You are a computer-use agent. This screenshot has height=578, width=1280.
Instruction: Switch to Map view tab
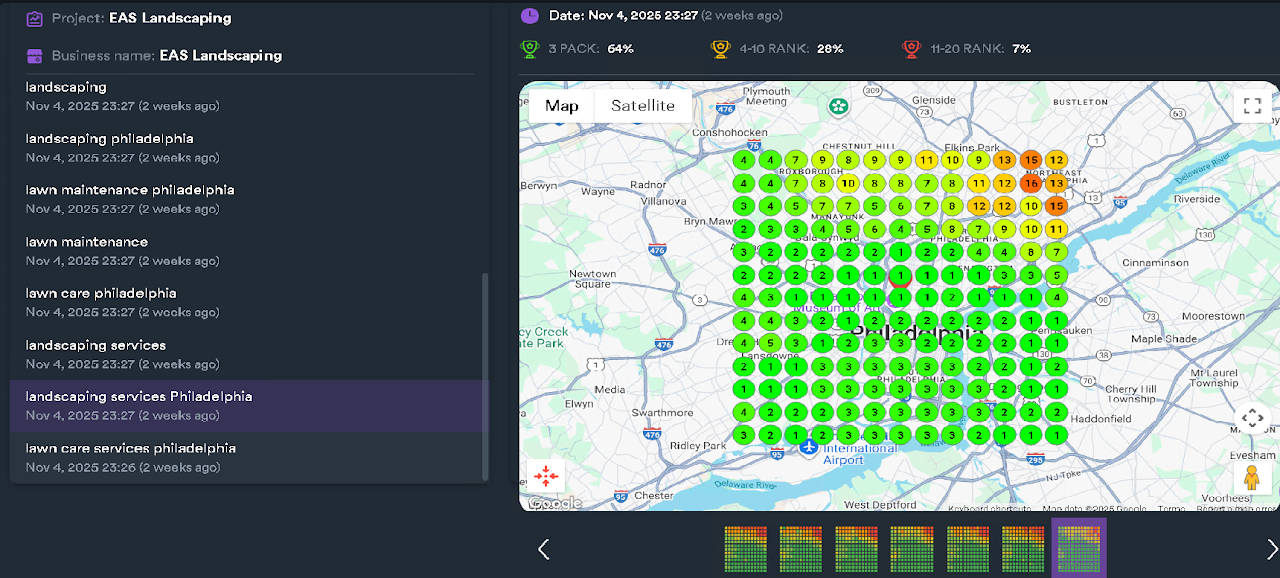pos(562,105)
